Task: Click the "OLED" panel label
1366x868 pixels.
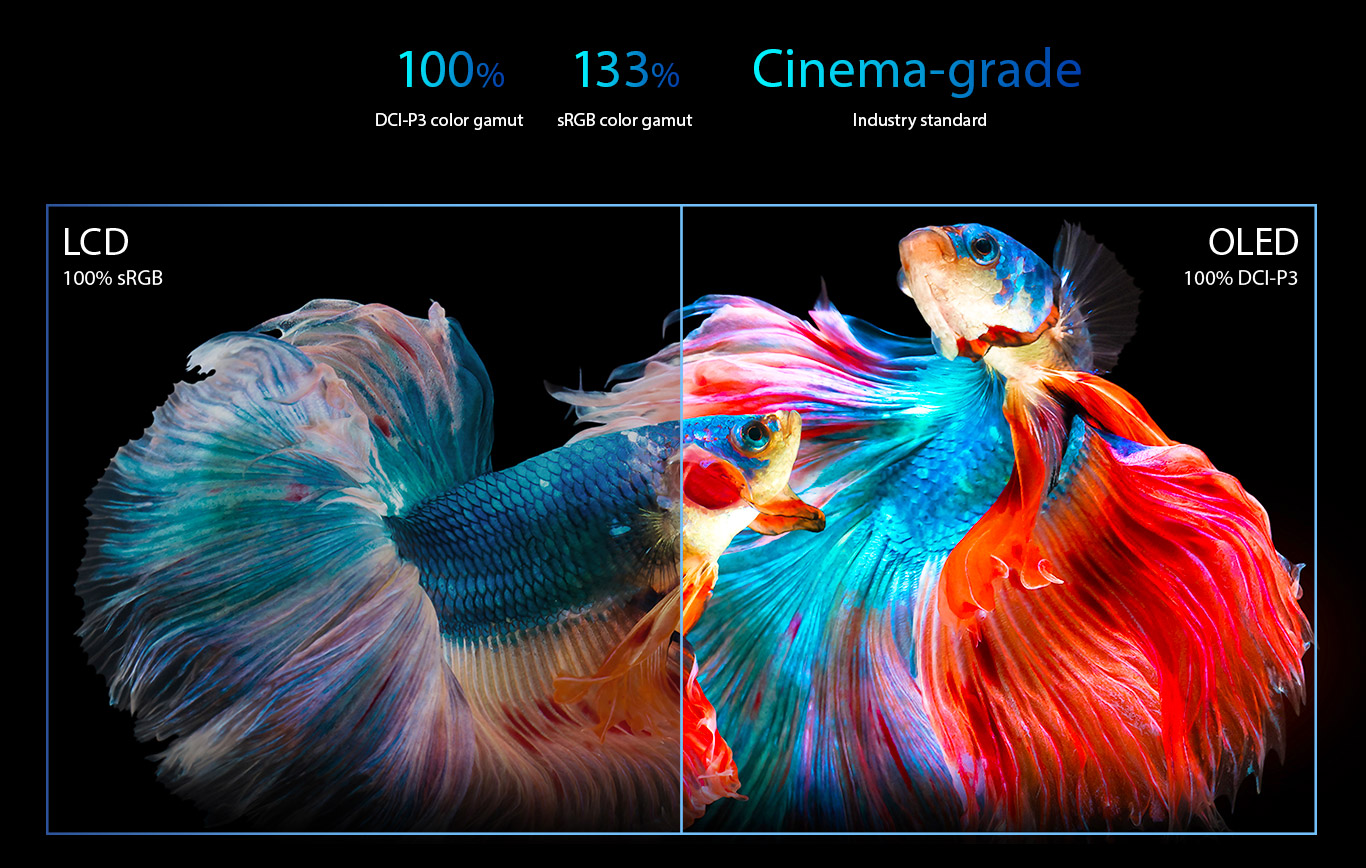Action: 1253,243
